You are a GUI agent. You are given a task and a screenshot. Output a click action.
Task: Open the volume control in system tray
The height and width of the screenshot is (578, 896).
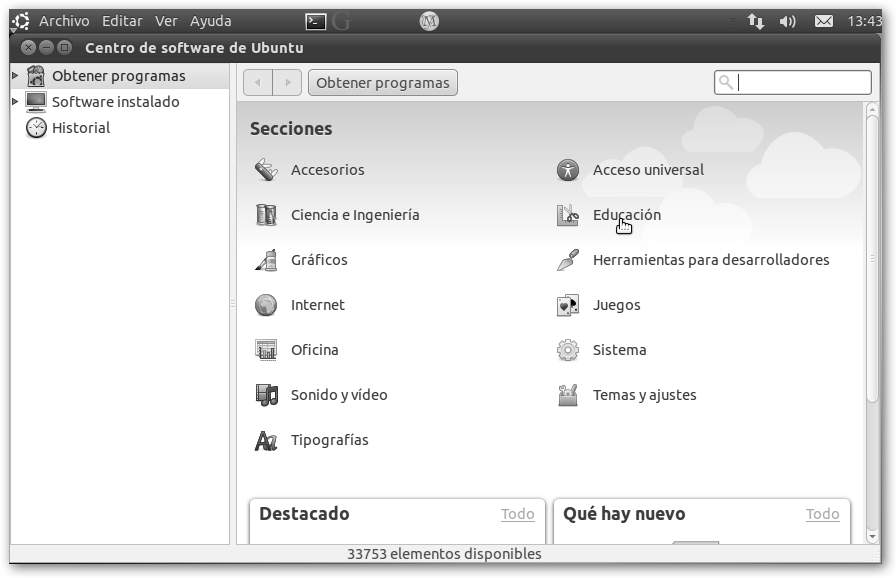pos(788,21)
